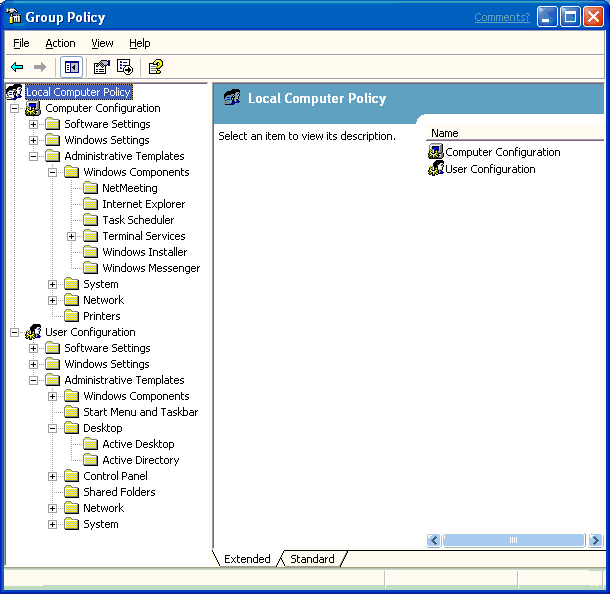Select the Local Computer Policy tree label
The height and width of the screenshot is (594, 610).
[x=79, y=92]
